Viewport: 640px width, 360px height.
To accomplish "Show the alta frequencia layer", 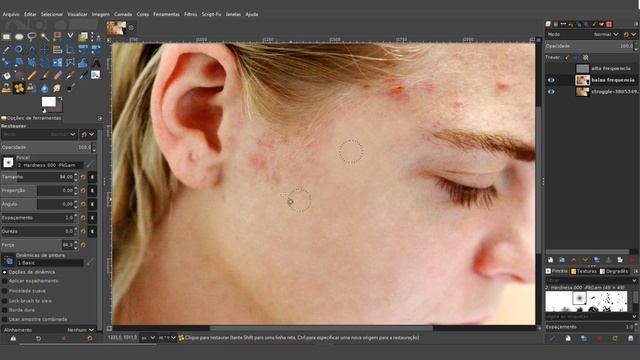I will tap(551, 68).
